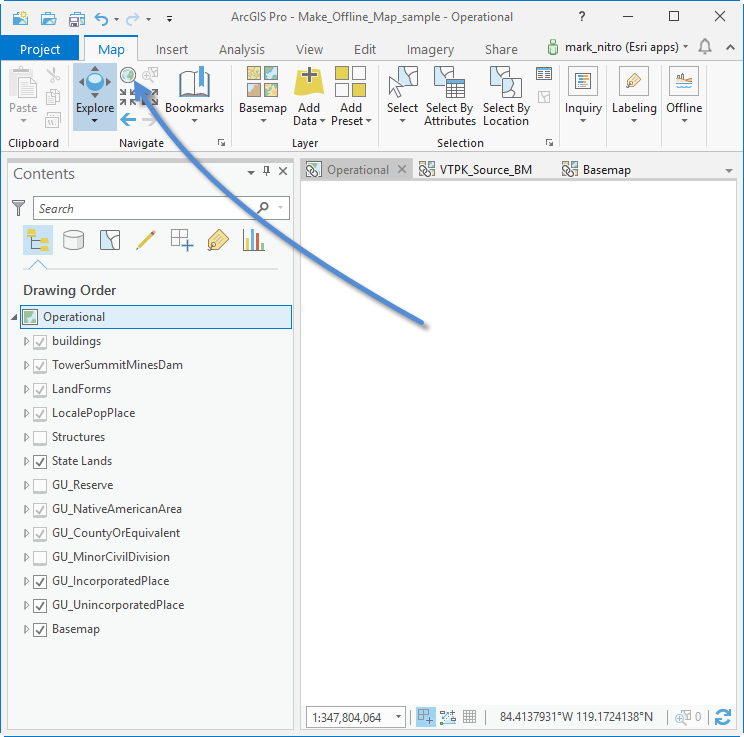Select the Explore navigation tool
The height and width of the screenshot is (737, 744).
pos(95,97)
